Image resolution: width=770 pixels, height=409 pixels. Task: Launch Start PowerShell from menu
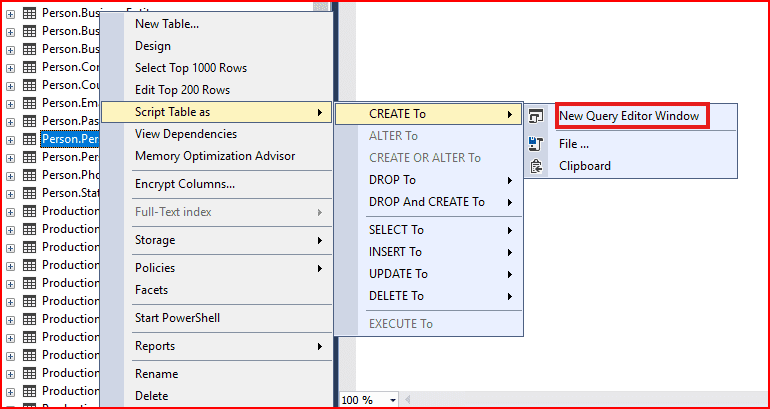pos(177,318)
